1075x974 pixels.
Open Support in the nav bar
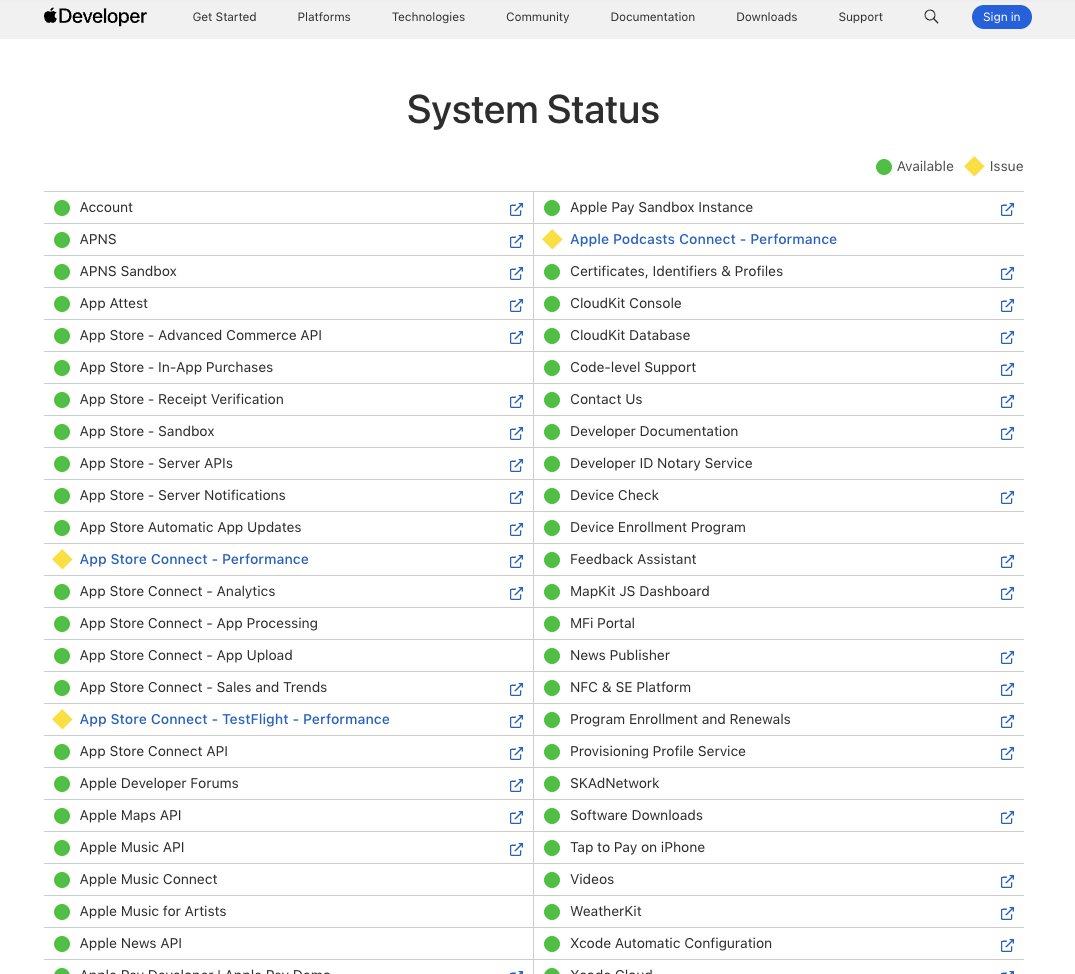(860, 16)
